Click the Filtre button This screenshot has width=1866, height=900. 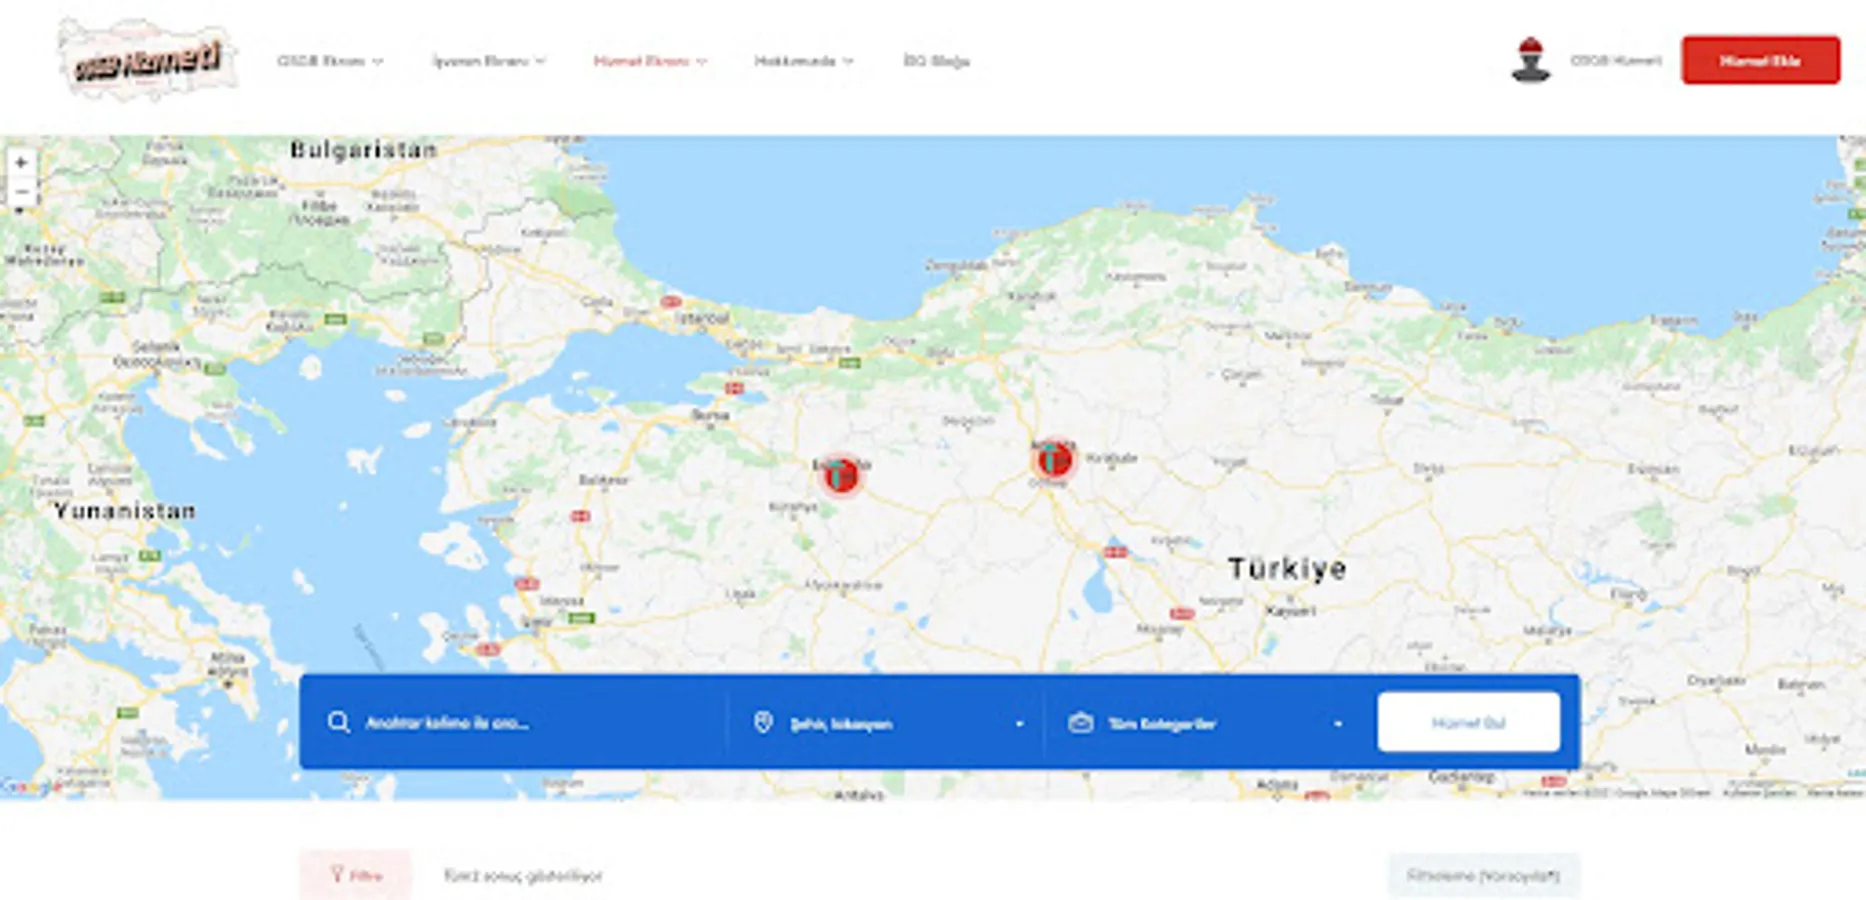tap(355, 875)
